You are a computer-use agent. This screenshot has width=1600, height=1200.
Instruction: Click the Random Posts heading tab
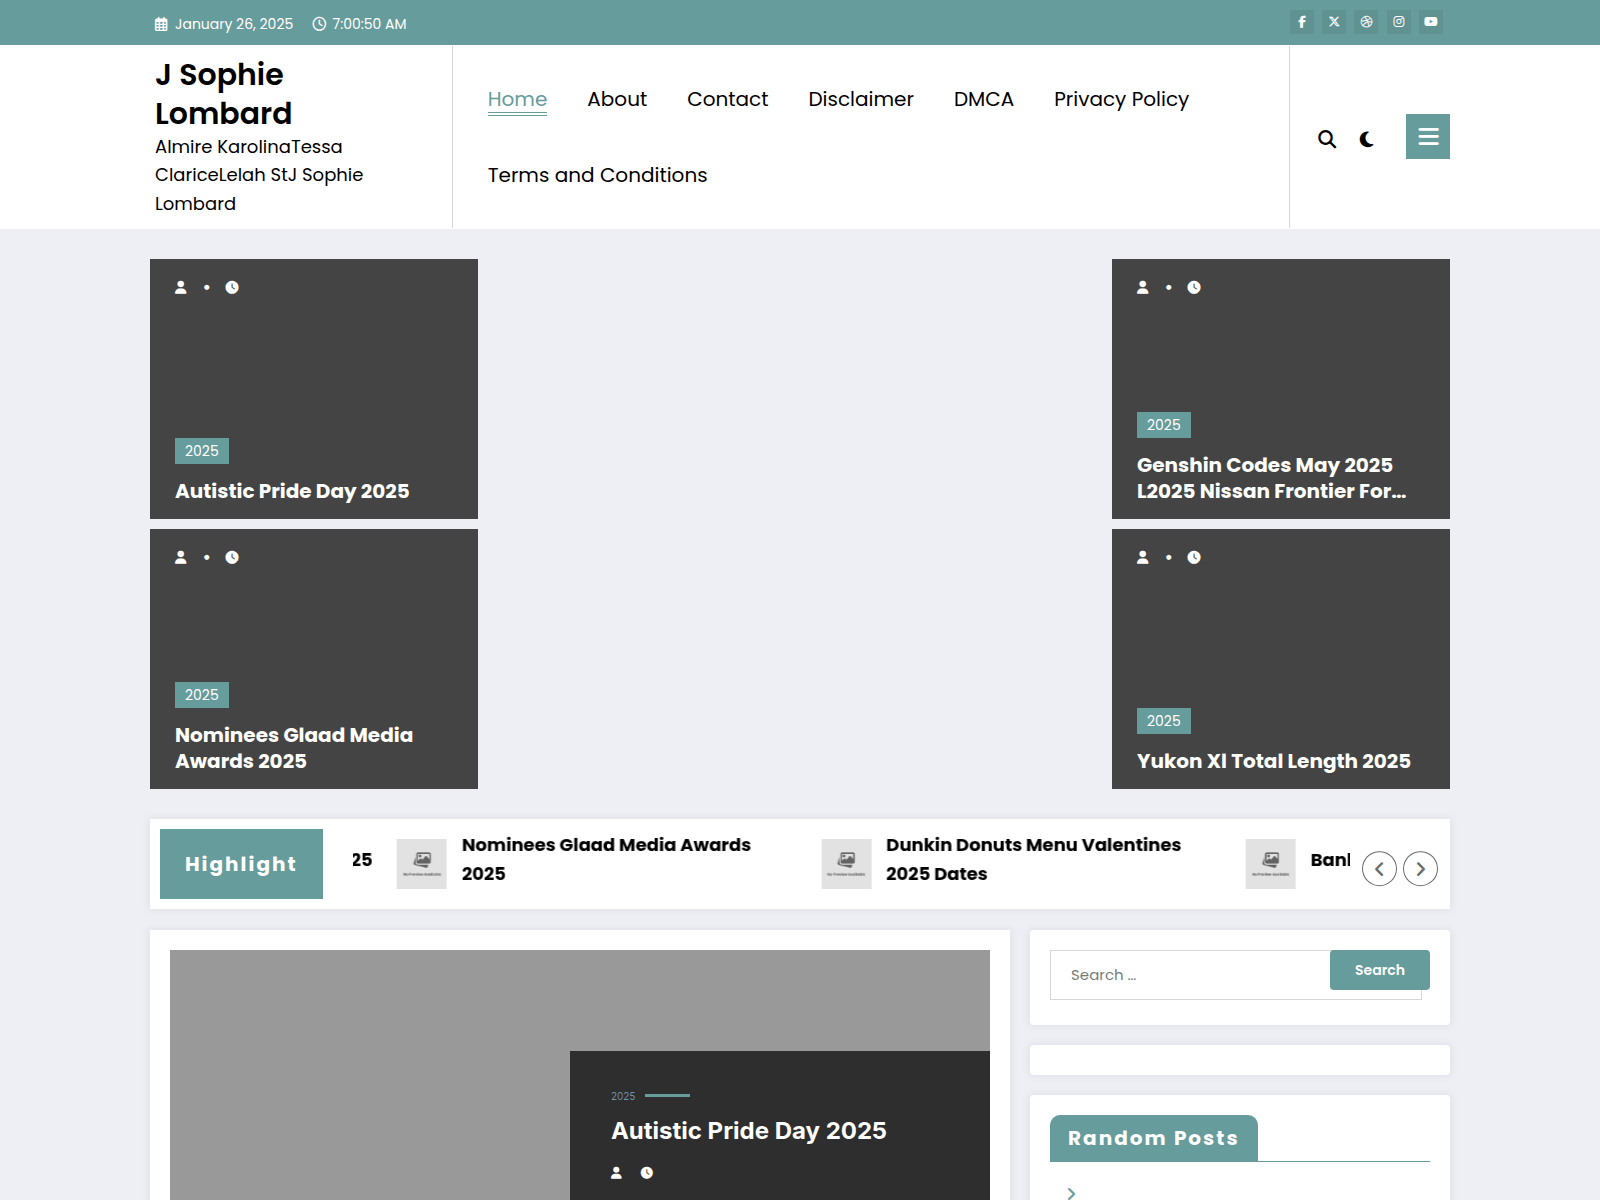pyautogui.click(x=1153, y=1138)
